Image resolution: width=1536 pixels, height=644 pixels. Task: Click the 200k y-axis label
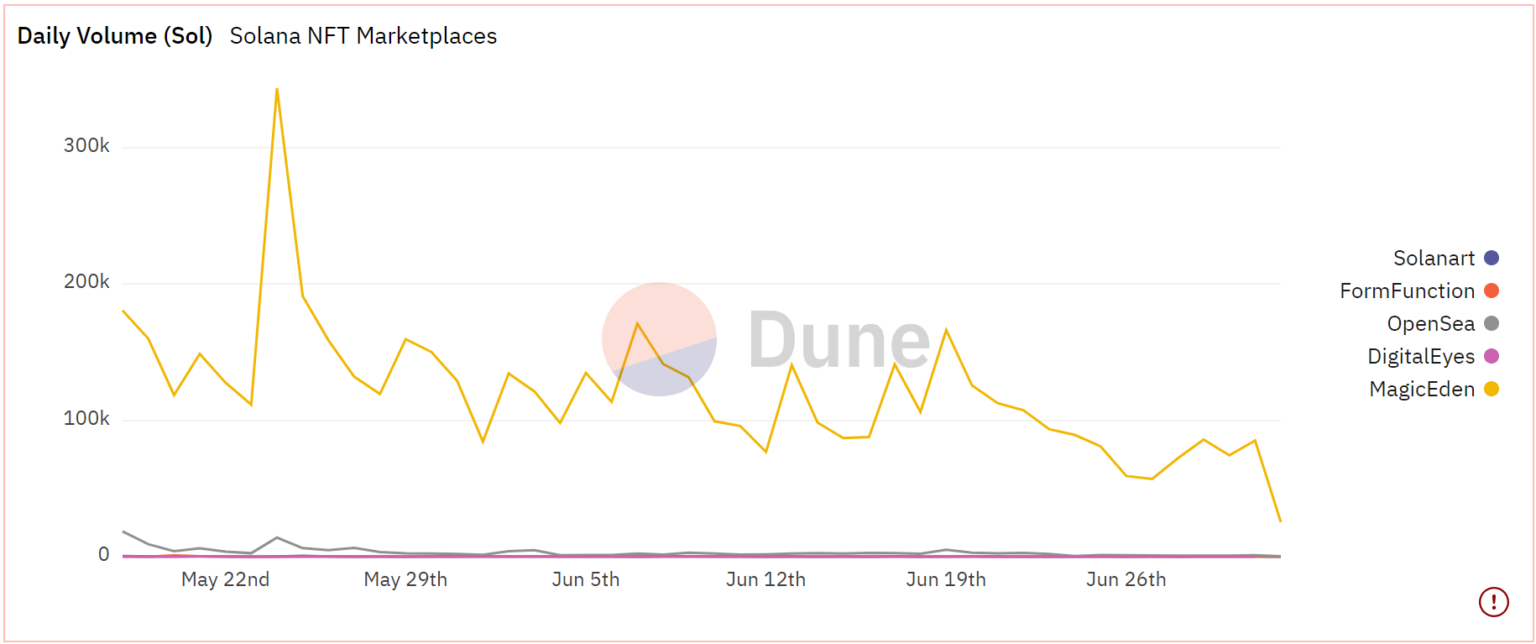click(x=86, y=282)
